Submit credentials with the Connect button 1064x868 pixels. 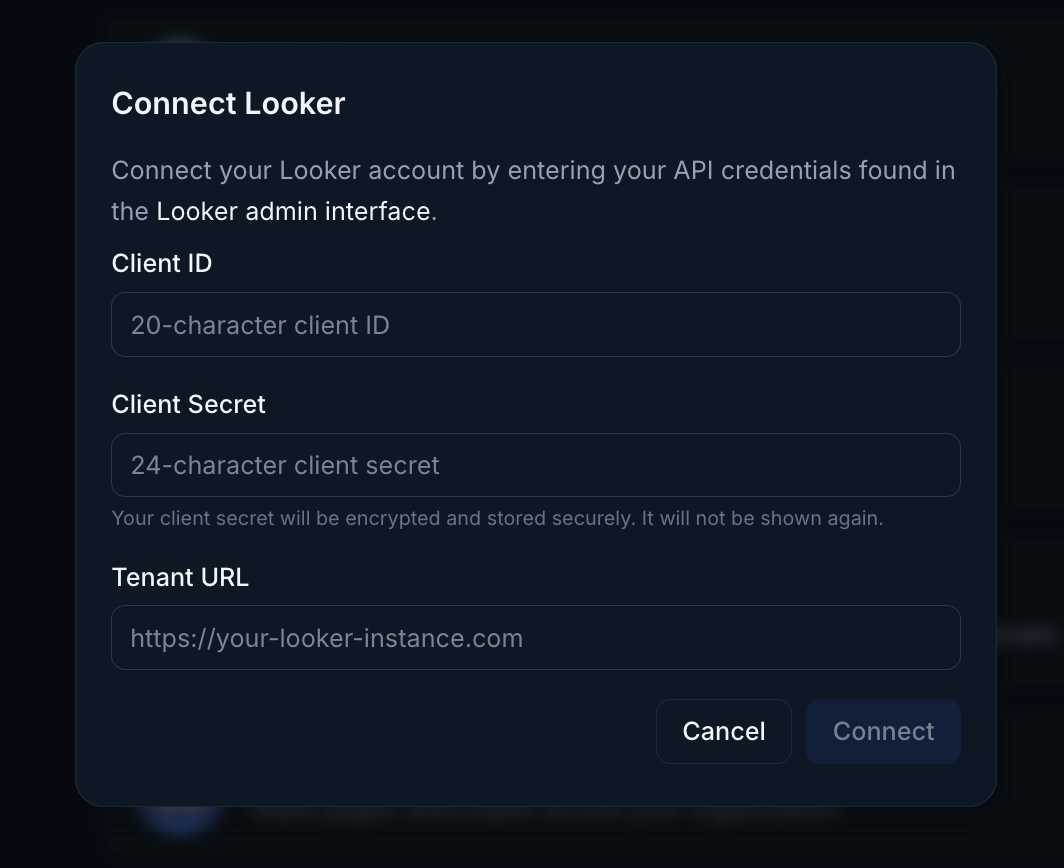point(883,731)
